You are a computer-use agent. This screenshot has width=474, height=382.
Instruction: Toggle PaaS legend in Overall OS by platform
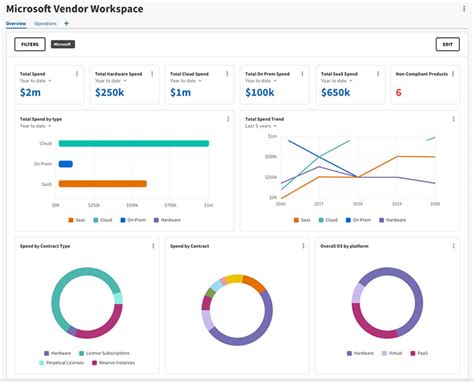point(419,353)
